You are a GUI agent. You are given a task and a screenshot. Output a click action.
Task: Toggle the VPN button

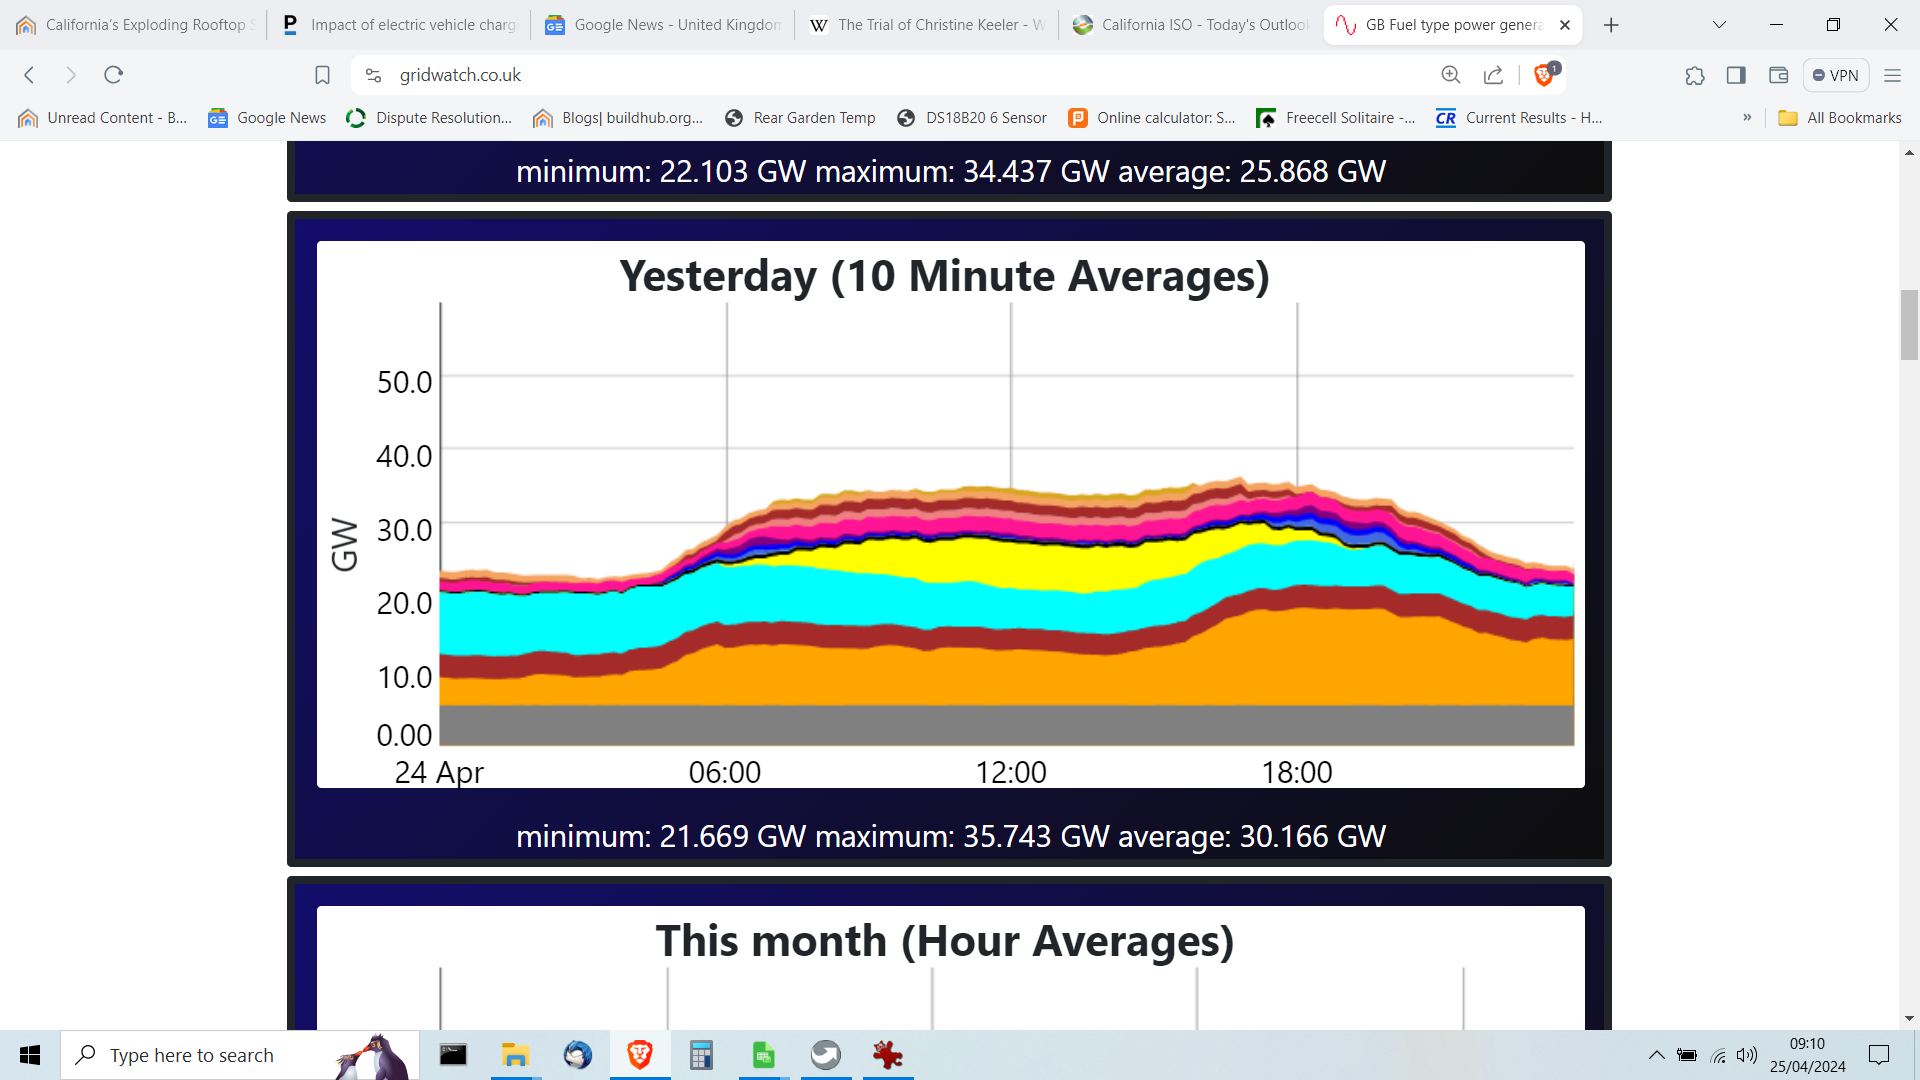[1836, 75]
